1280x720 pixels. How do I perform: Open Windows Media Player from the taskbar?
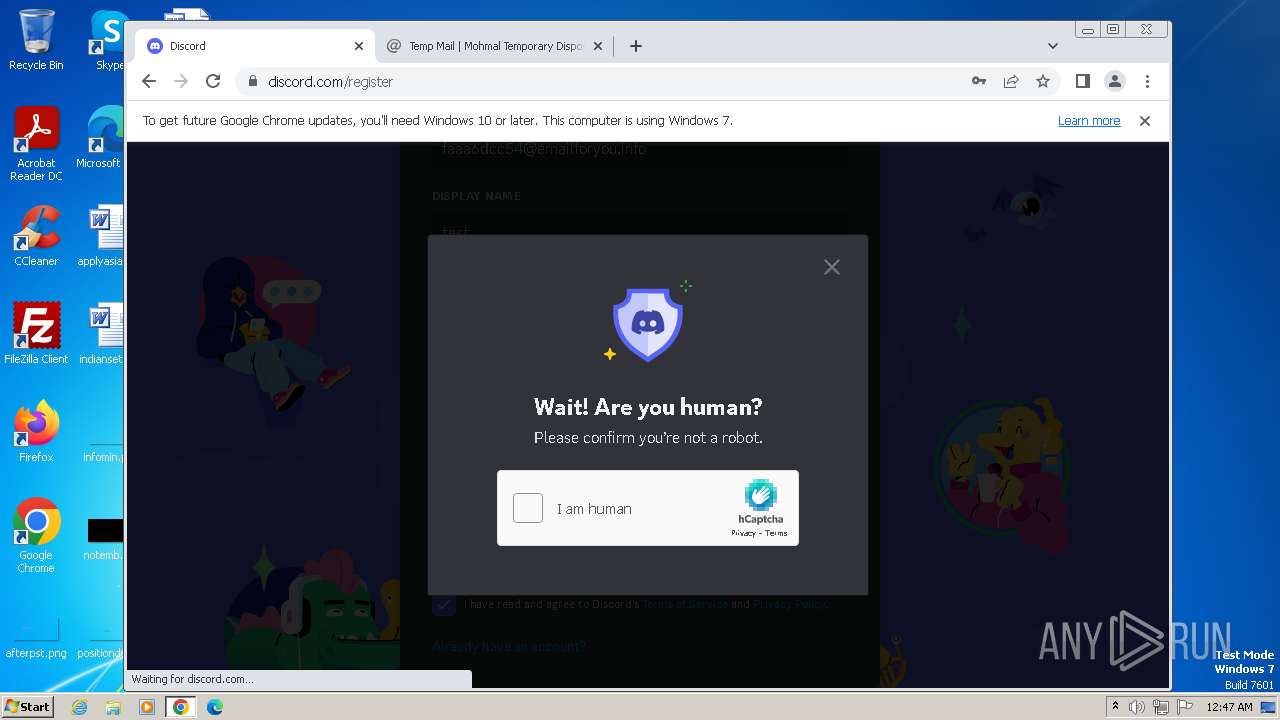pos(147,707)
